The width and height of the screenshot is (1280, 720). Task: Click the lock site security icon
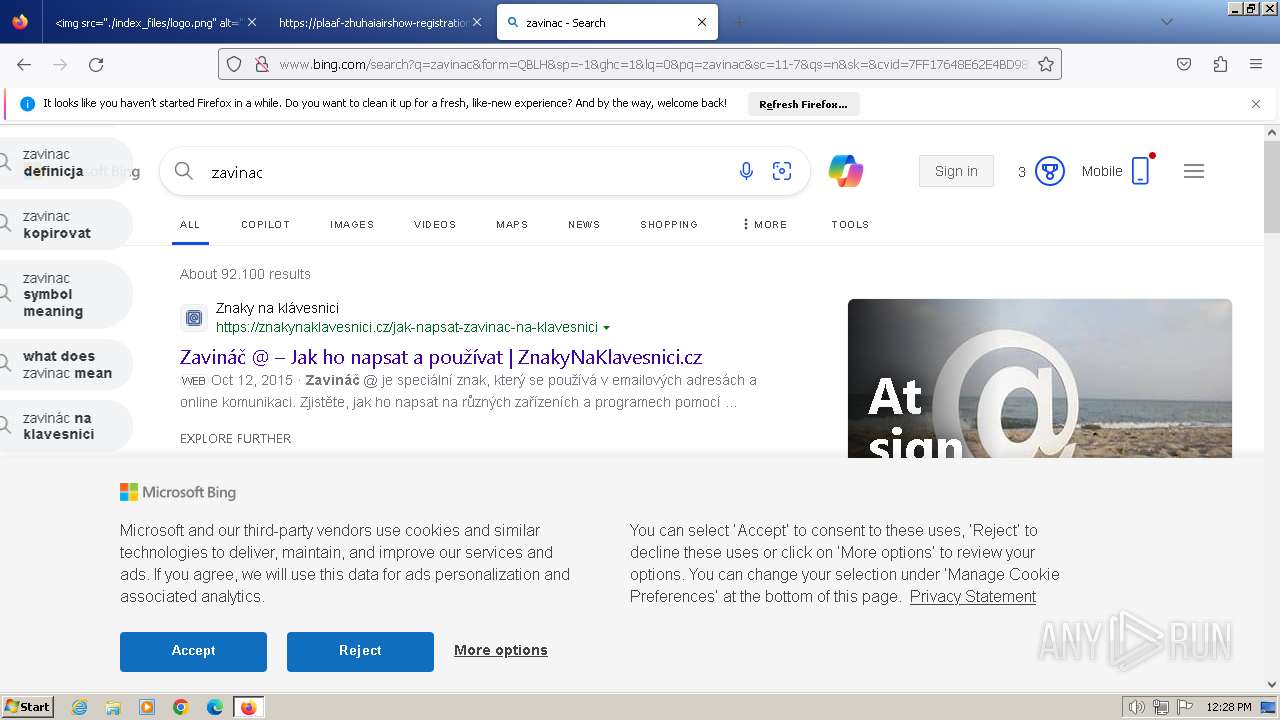pyautogui.click(x=261, y=64)
